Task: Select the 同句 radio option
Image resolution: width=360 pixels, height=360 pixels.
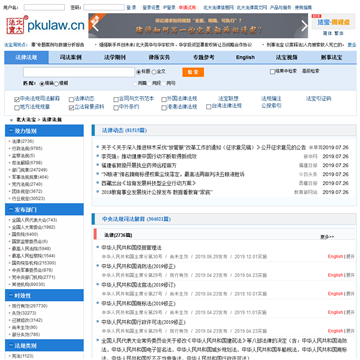Action: coord(164,84)
